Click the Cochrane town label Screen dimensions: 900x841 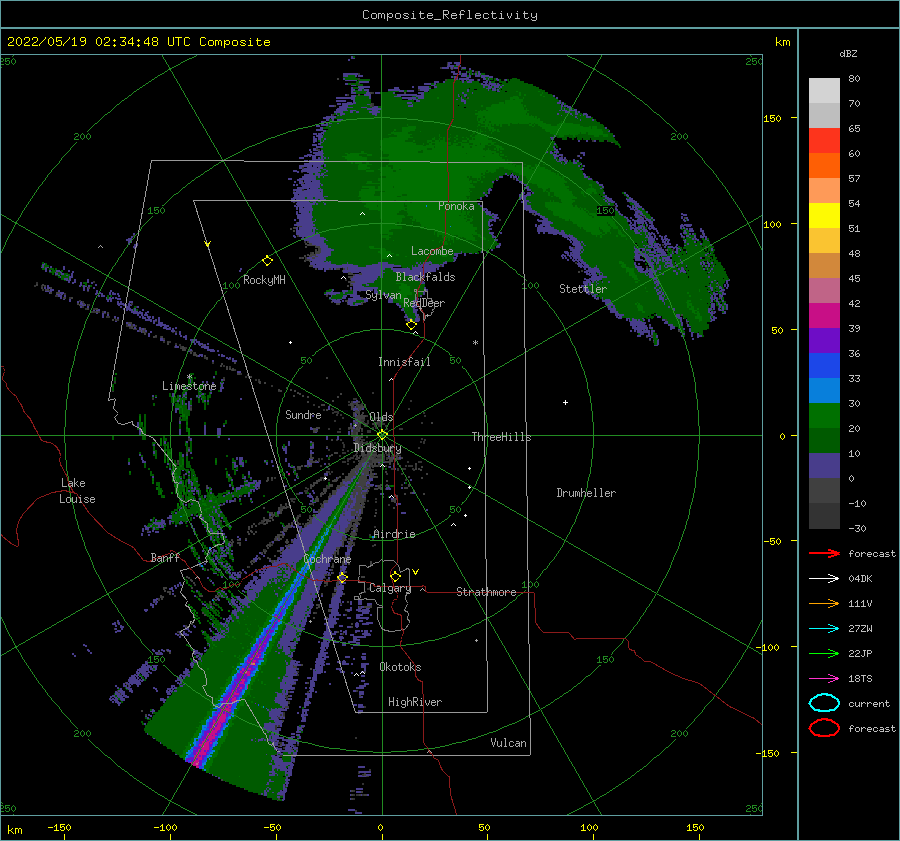327,559
